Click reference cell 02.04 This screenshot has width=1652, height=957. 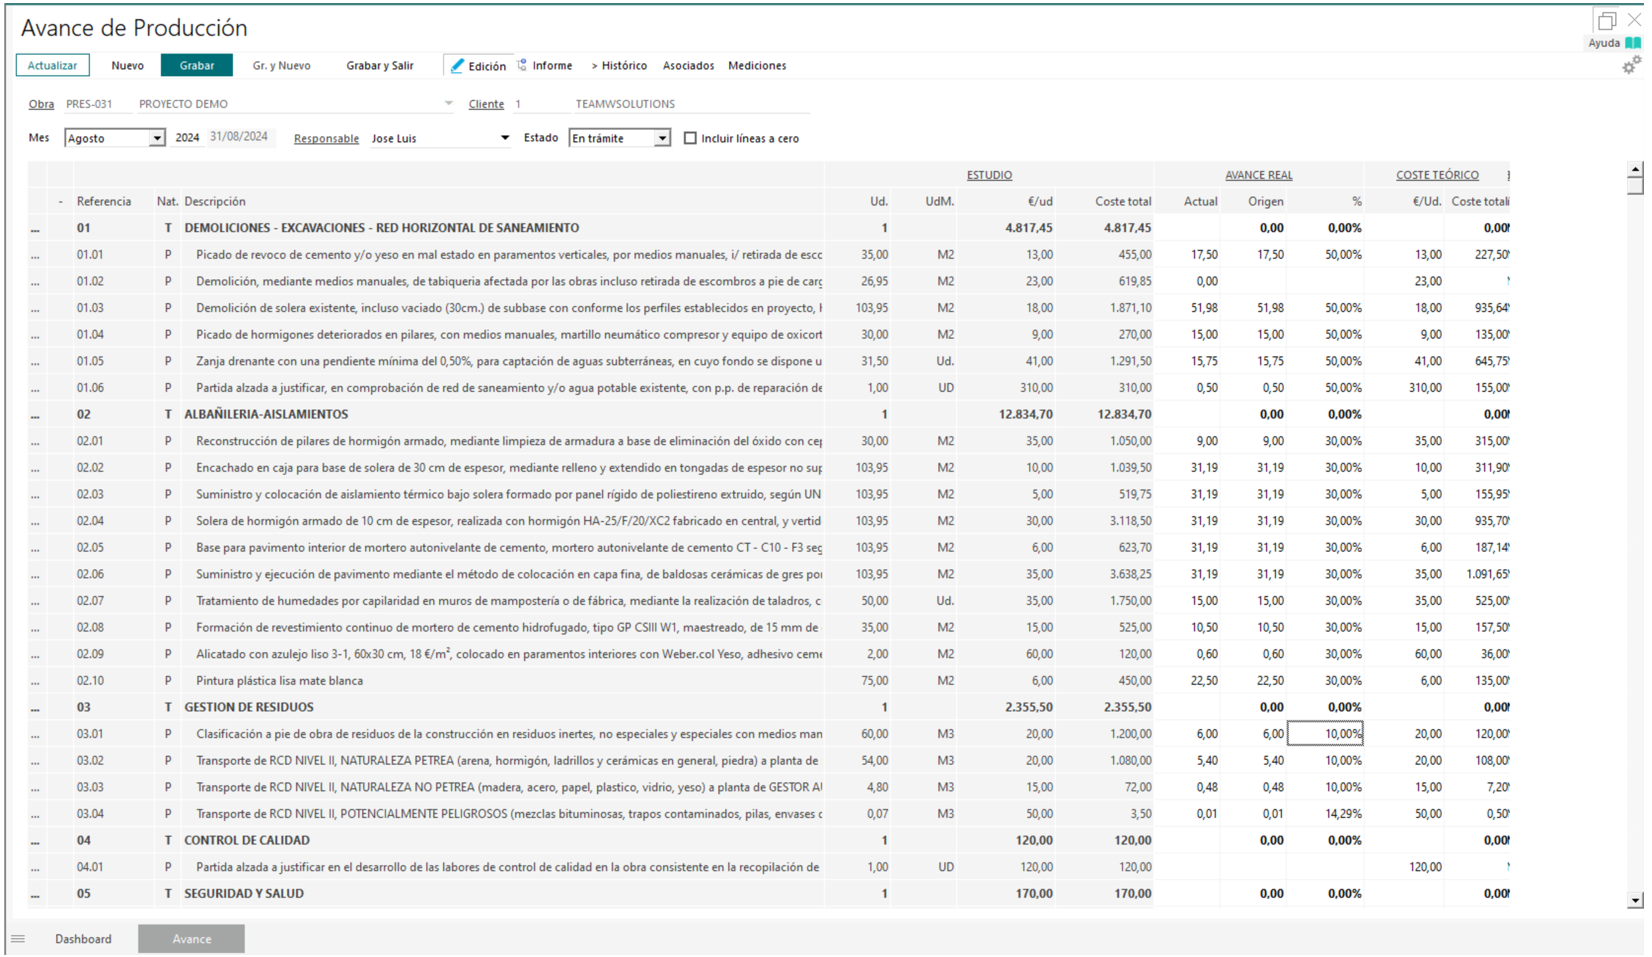click(x=90, y=521)
